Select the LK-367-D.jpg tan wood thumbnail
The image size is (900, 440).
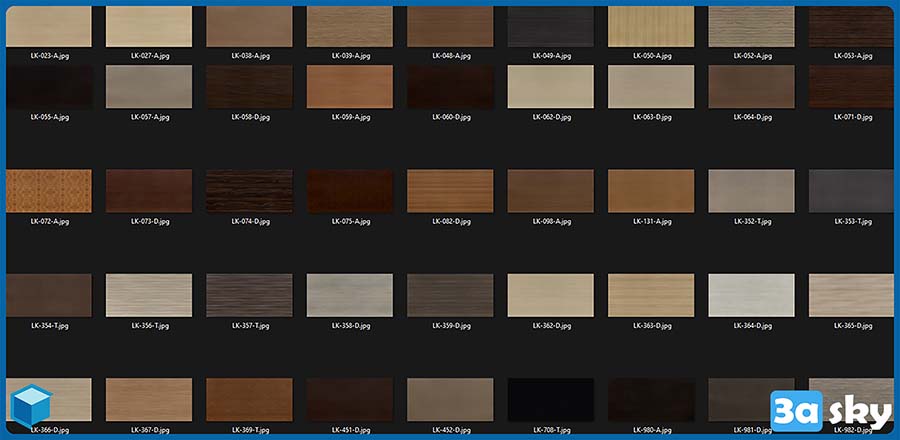[x=149, y=400]
